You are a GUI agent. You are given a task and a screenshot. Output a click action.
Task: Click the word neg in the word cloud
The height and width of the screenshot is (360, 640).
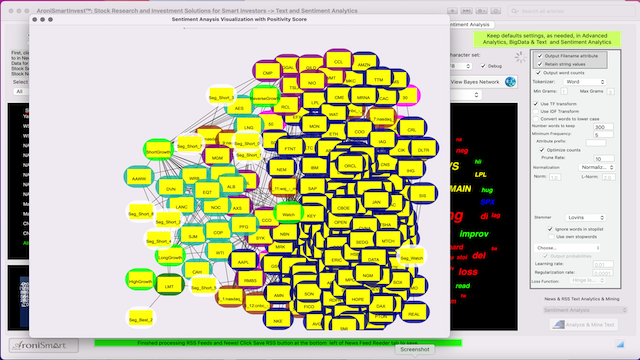(x=462, y=151)
